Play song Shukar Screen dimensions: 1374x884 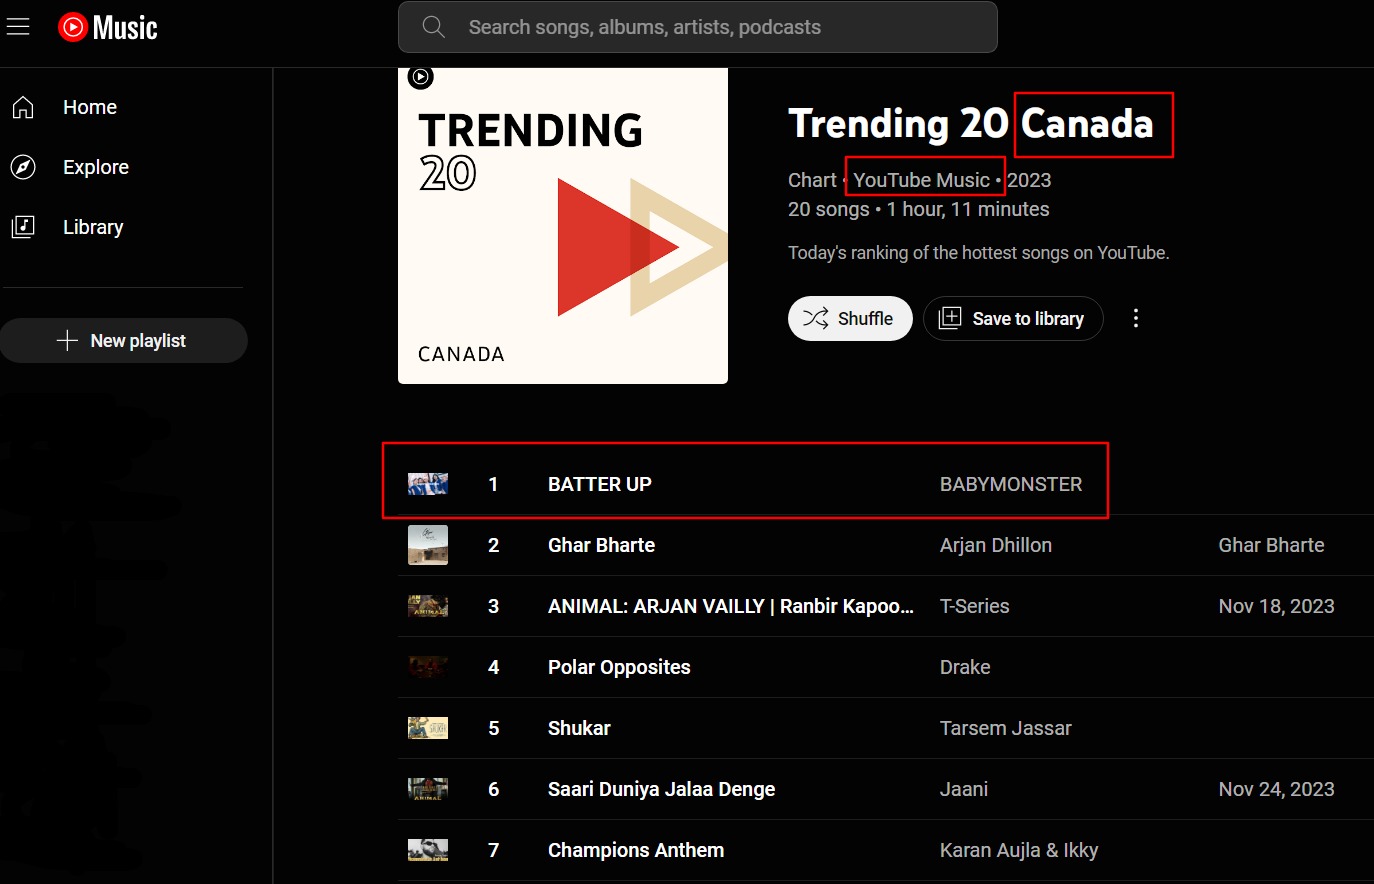point(579,728)
